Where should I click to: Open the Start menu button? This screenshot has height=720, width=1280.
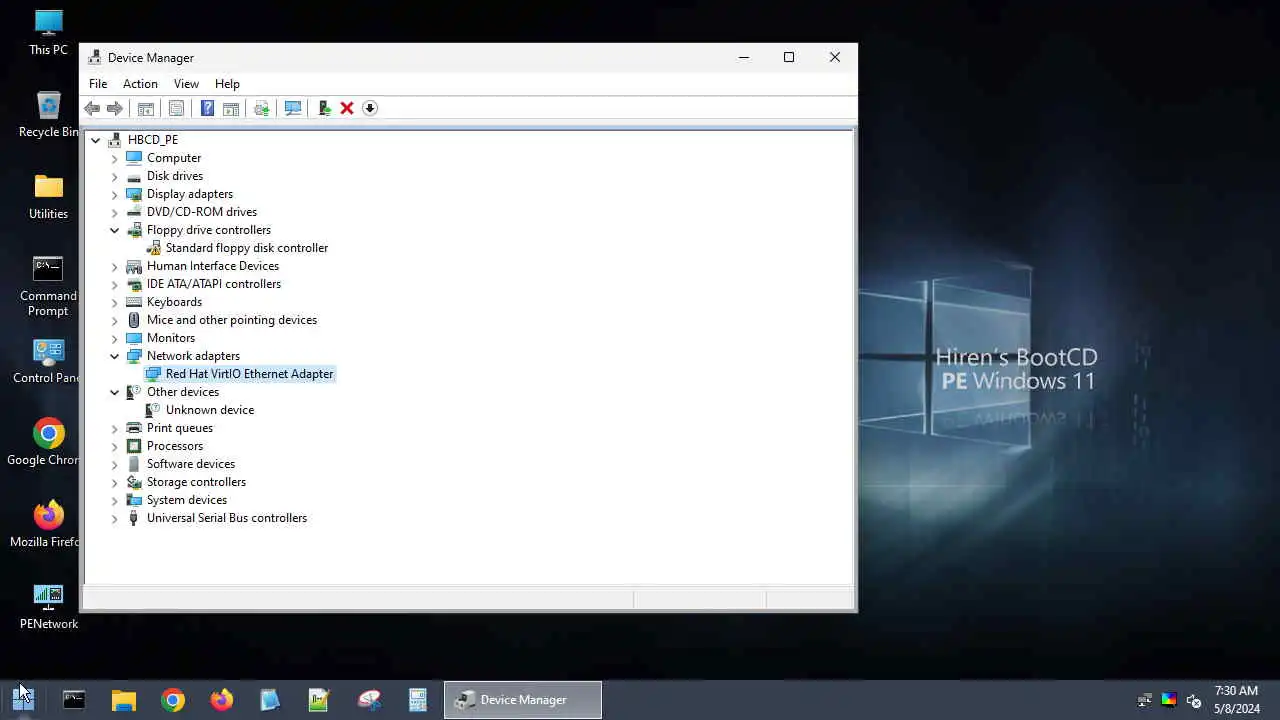pyautogui.click(x=23, y=699)
